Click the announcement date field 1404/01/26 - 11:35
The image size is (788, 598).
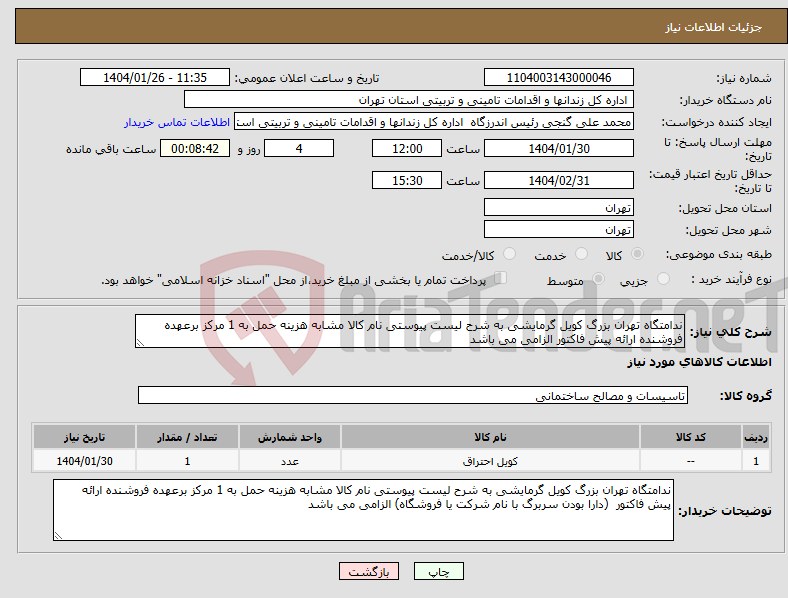coord(155,77)
